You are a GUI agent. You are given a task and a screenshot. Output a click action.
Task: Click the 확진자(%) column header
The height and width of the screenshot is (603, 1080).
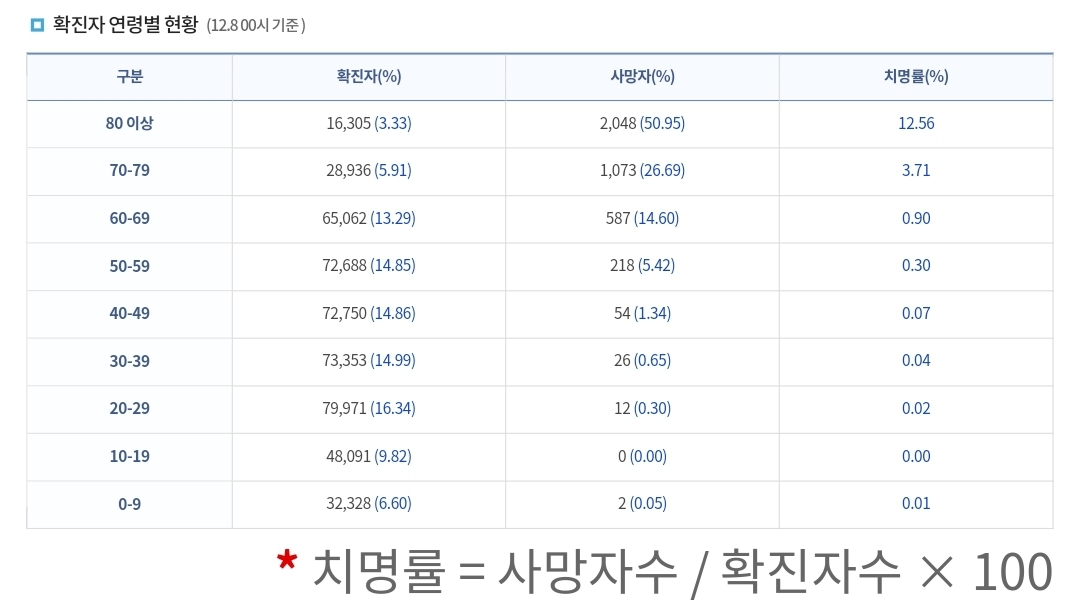[368, 76]
